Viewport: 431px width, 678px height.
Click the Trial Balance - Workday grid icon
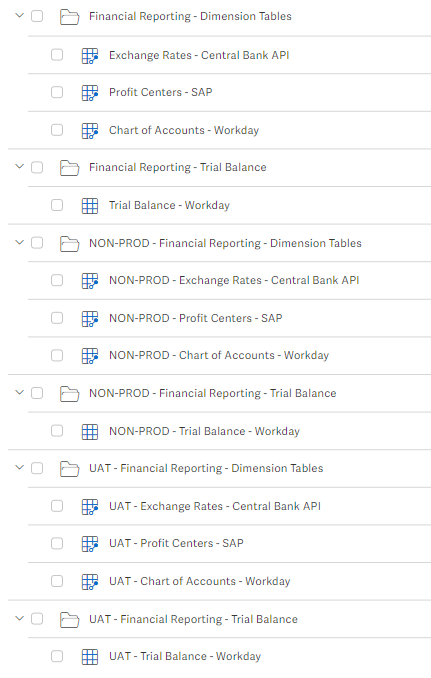pos(90,205)
